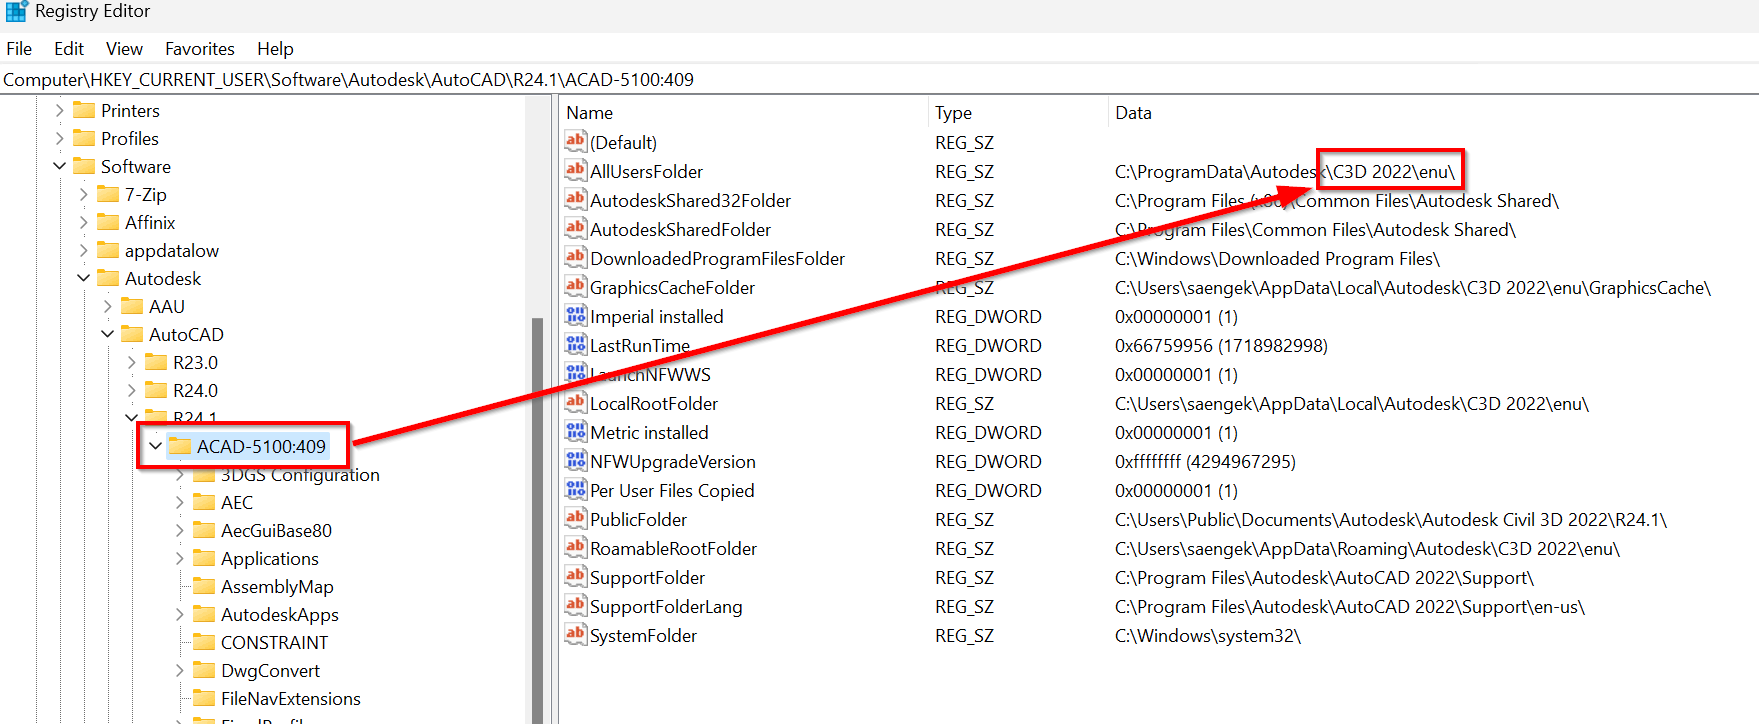This screenshot has height=724, width=1759.
Task: Collapse the ACAD-5100:409 key
Action: pos(156,446)
